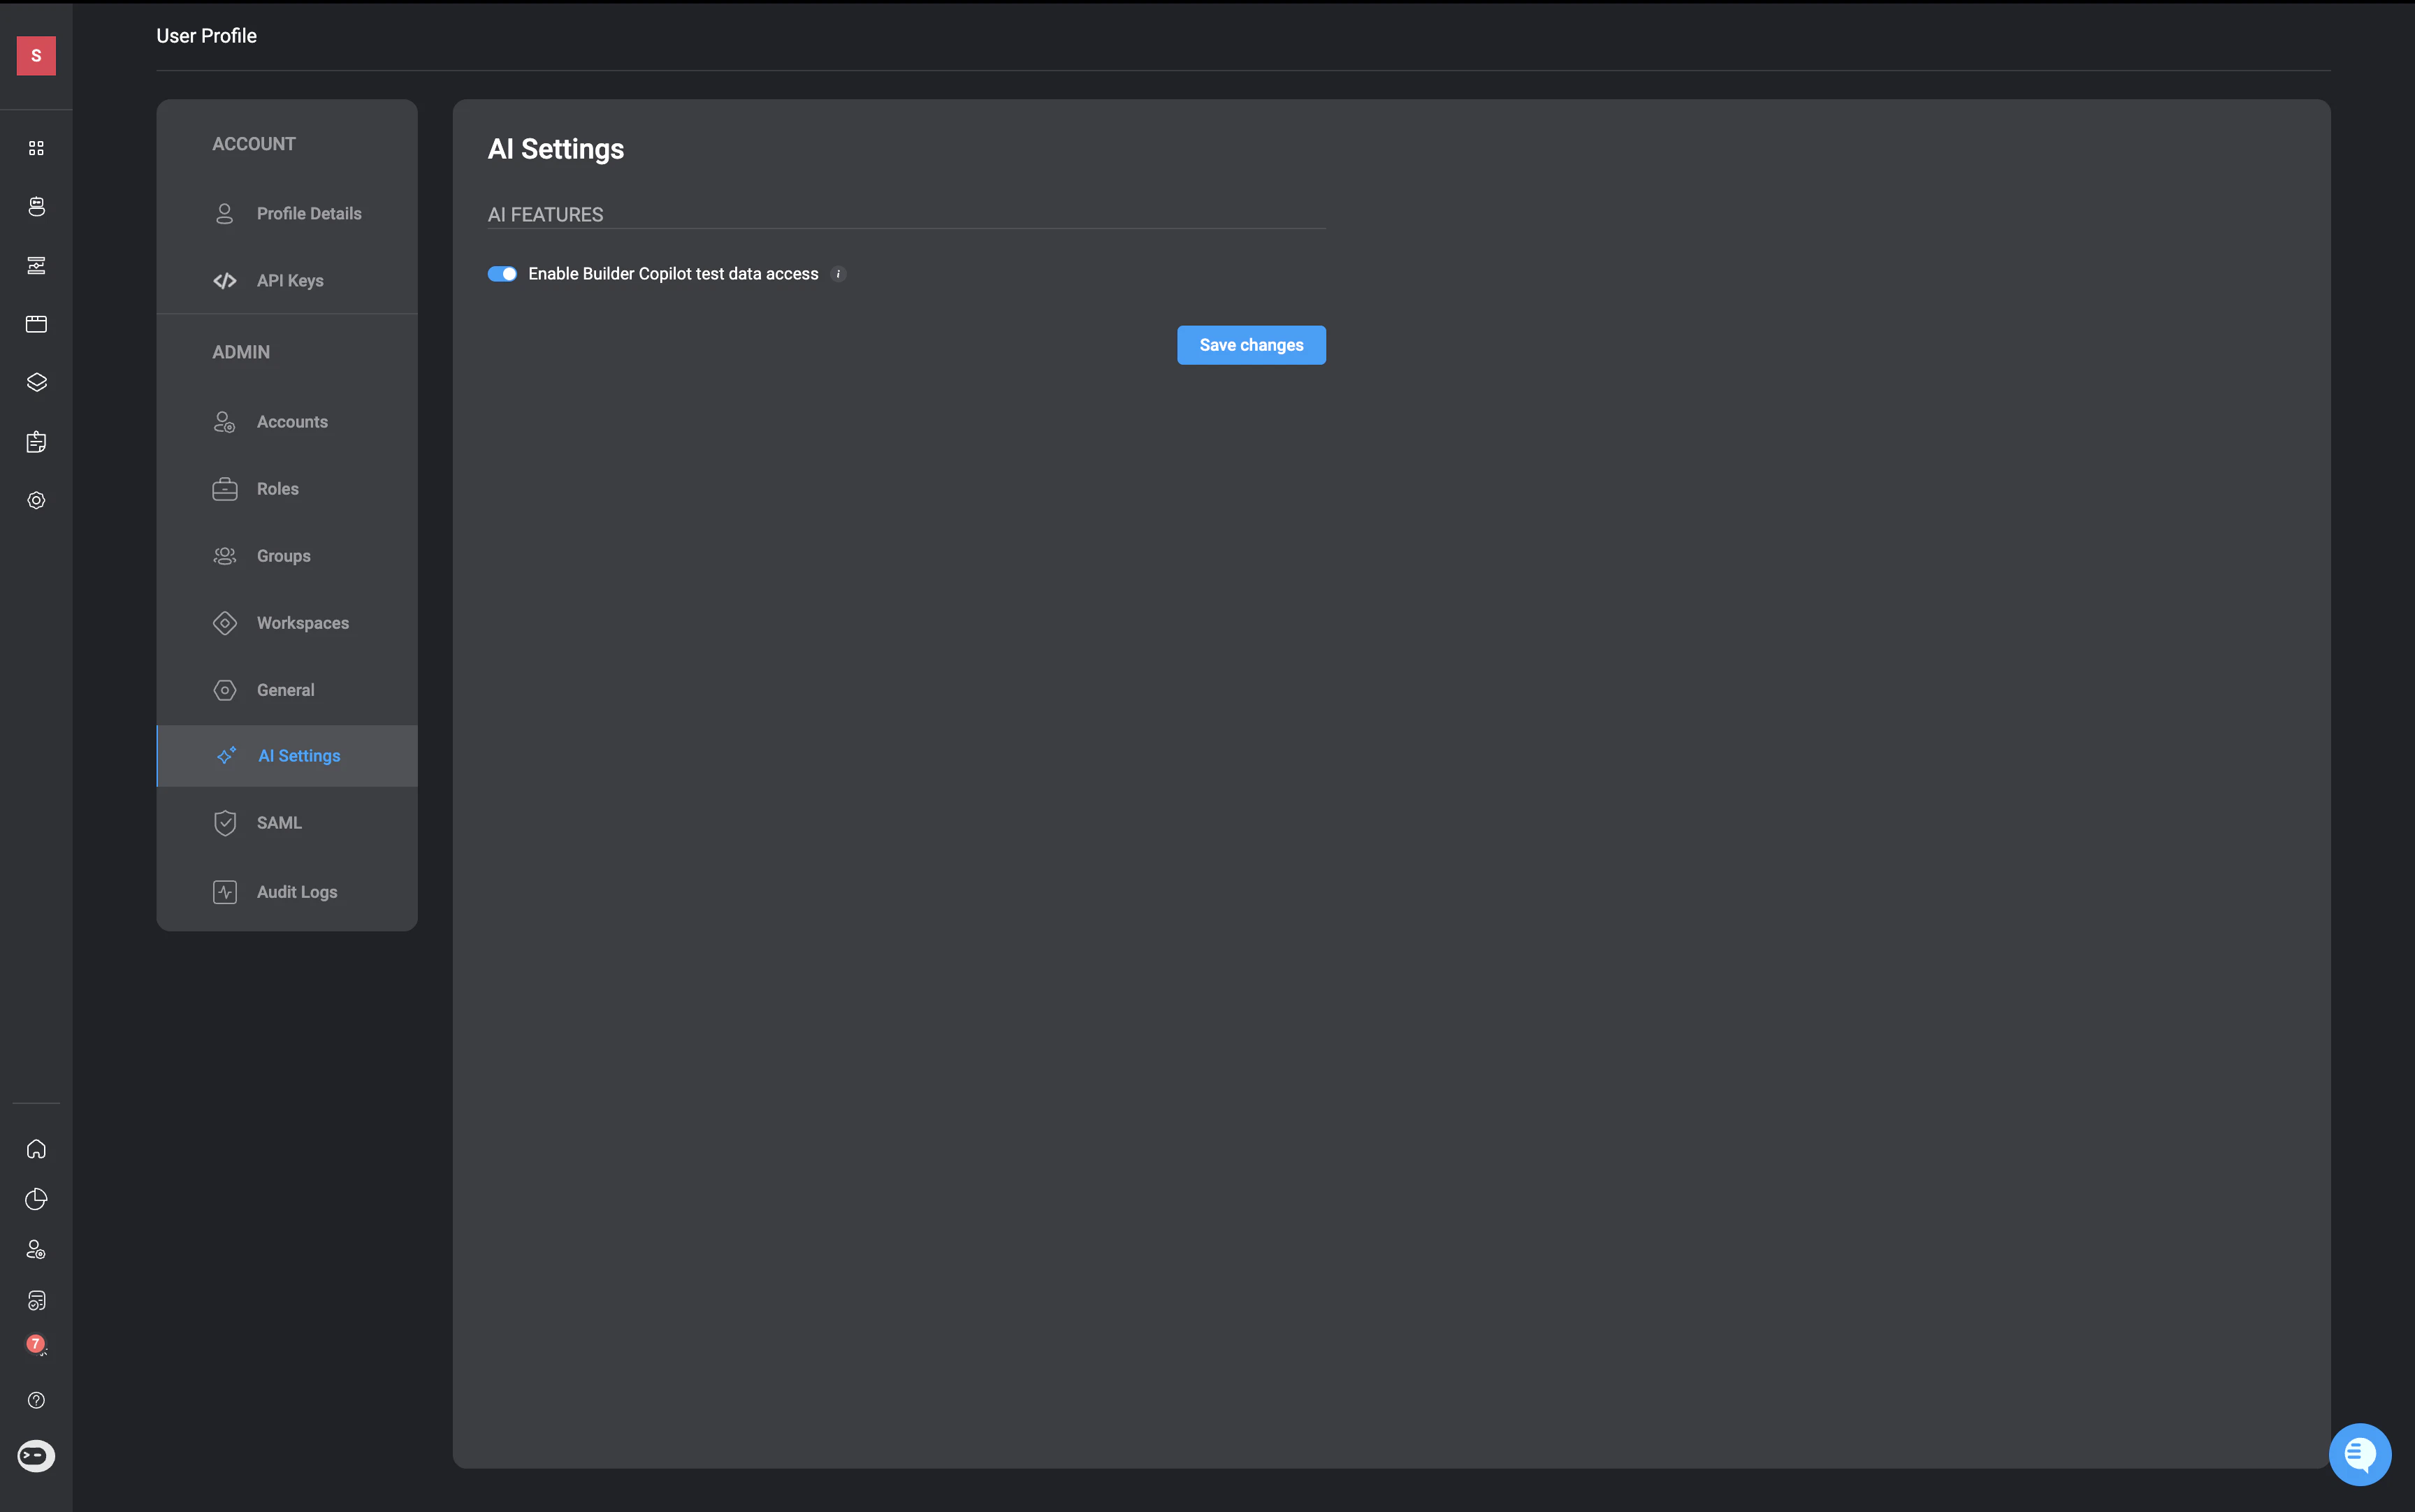The width and height of the screenshot is (2415, 1512).
Task: Go to Accounts admin page
Action: pos(291,422)
